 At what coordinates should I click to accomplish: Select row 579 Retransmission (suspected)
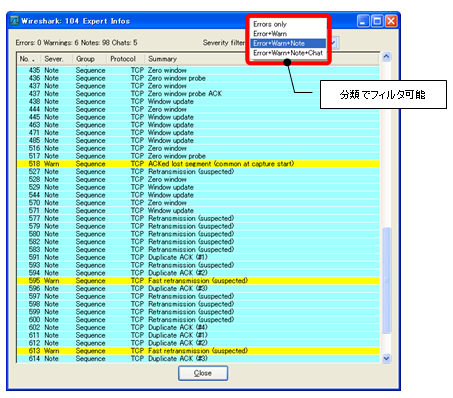click(198, 226)
